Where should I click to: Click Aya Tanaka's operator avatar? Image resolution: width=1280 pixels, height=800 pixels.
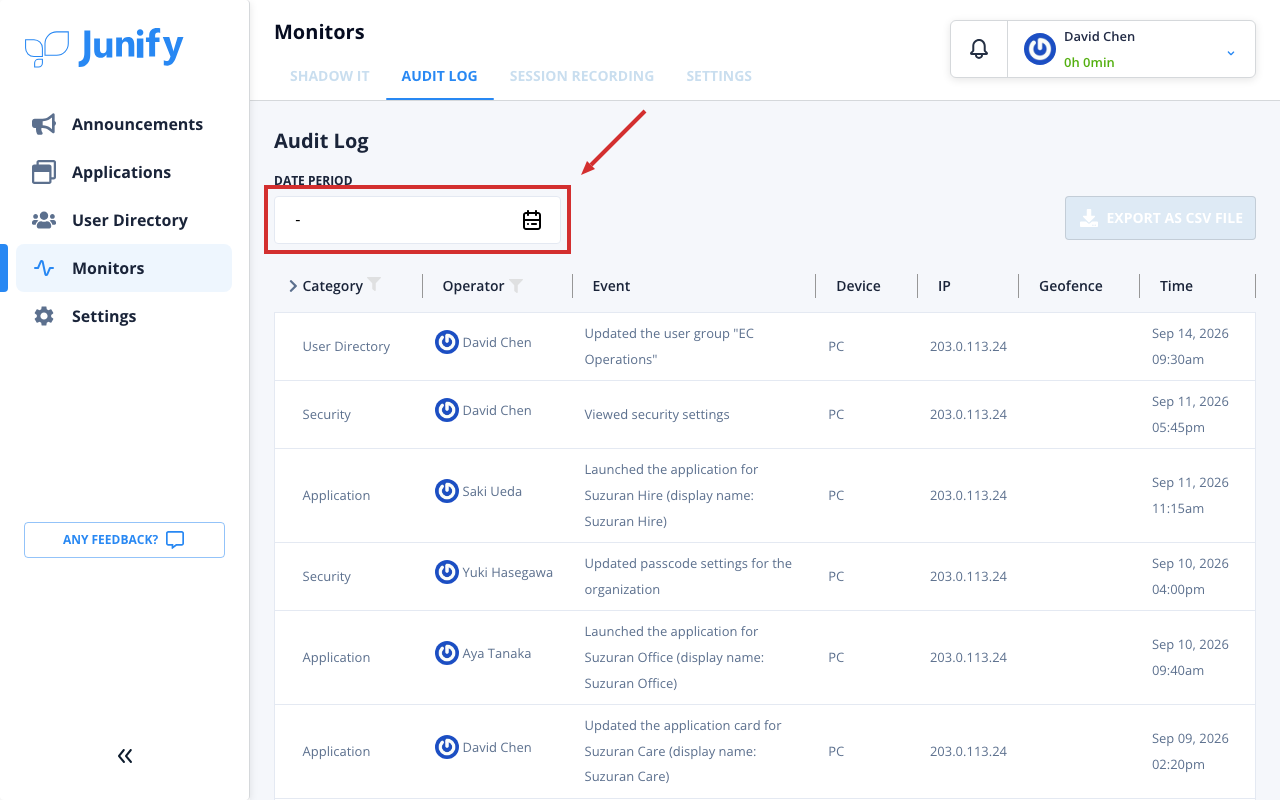[447, 653]
